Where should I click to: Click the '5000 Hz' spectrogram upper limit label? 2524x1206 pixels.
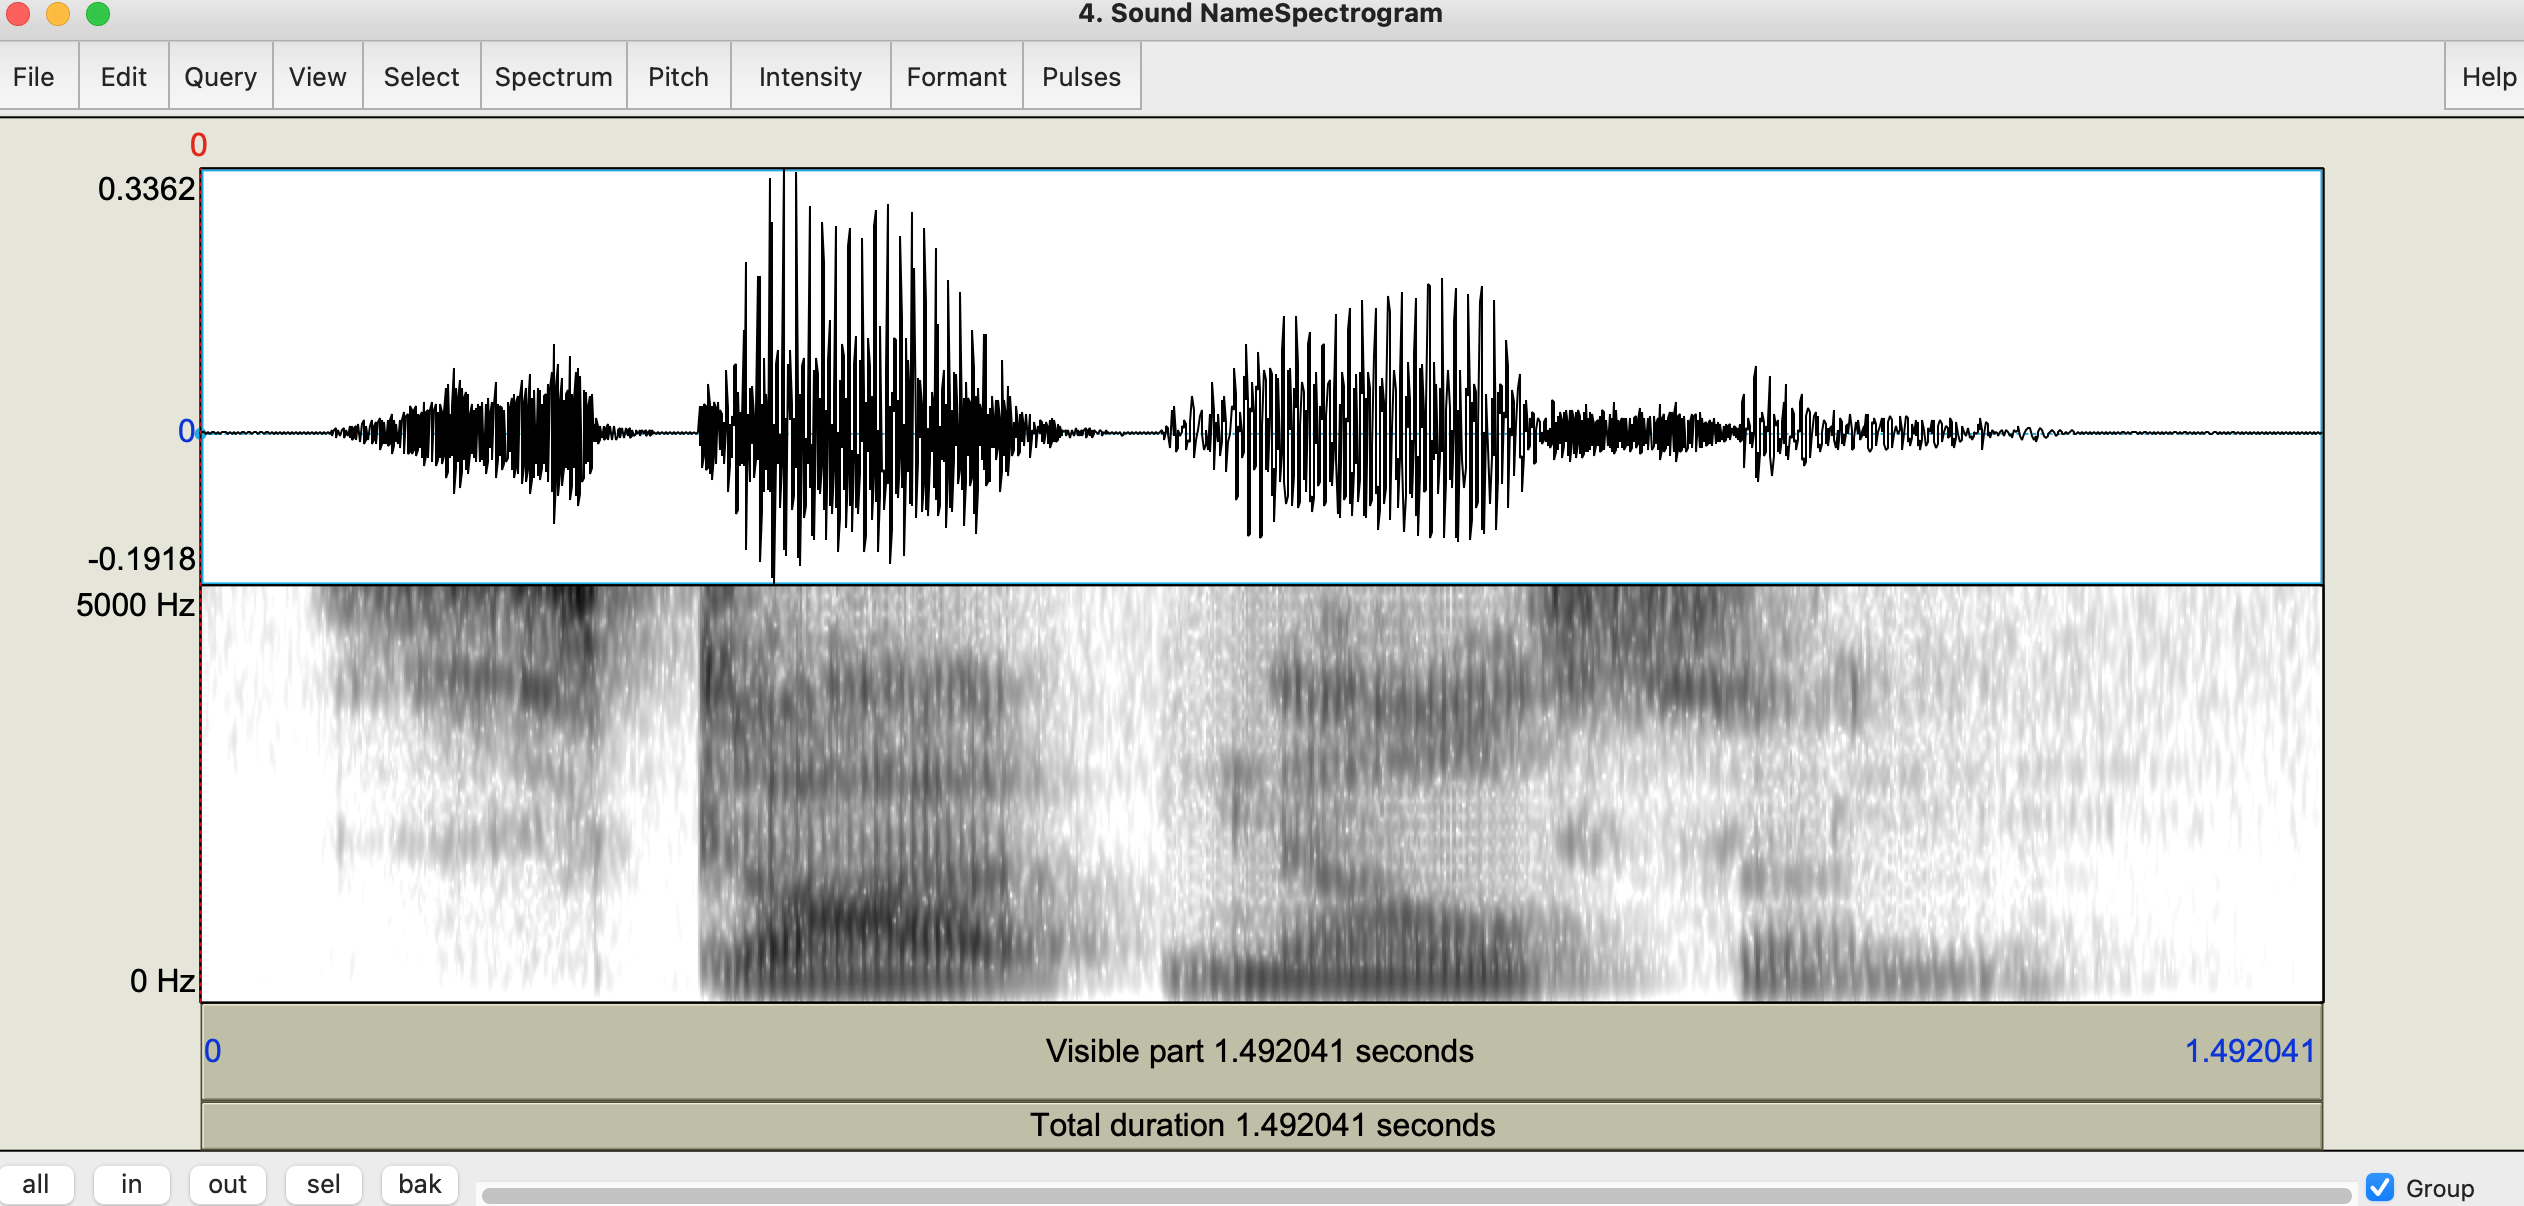click(x=135, y=605)
